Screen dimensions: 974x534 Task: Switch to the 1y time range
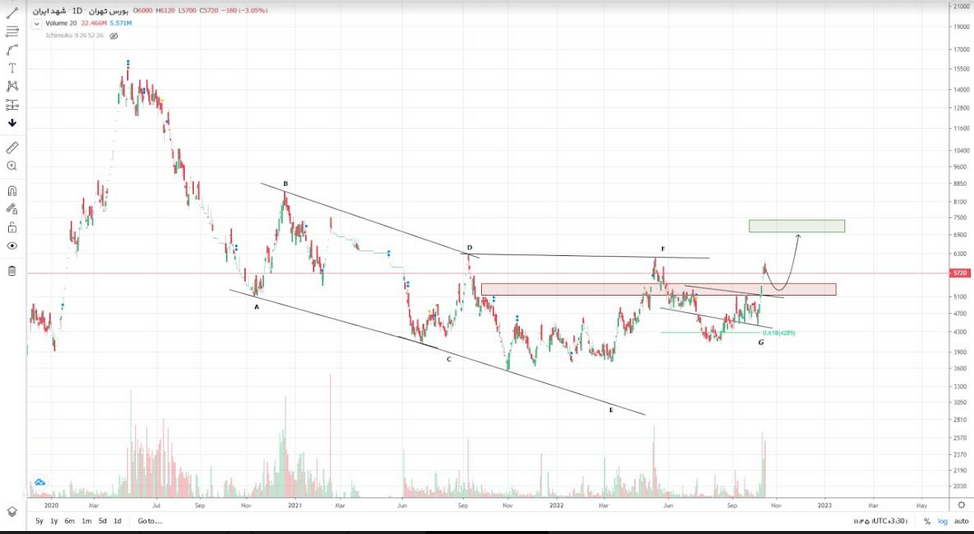click(x=54, y=521)
